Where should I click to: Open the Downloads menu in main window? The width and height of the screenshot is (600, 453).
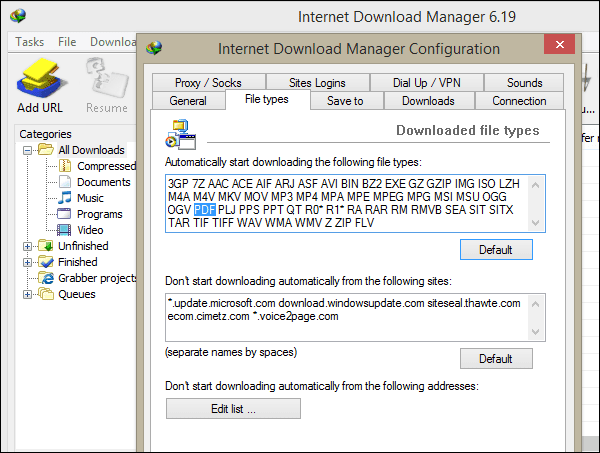pyautogui.click(x=113, y=42)
